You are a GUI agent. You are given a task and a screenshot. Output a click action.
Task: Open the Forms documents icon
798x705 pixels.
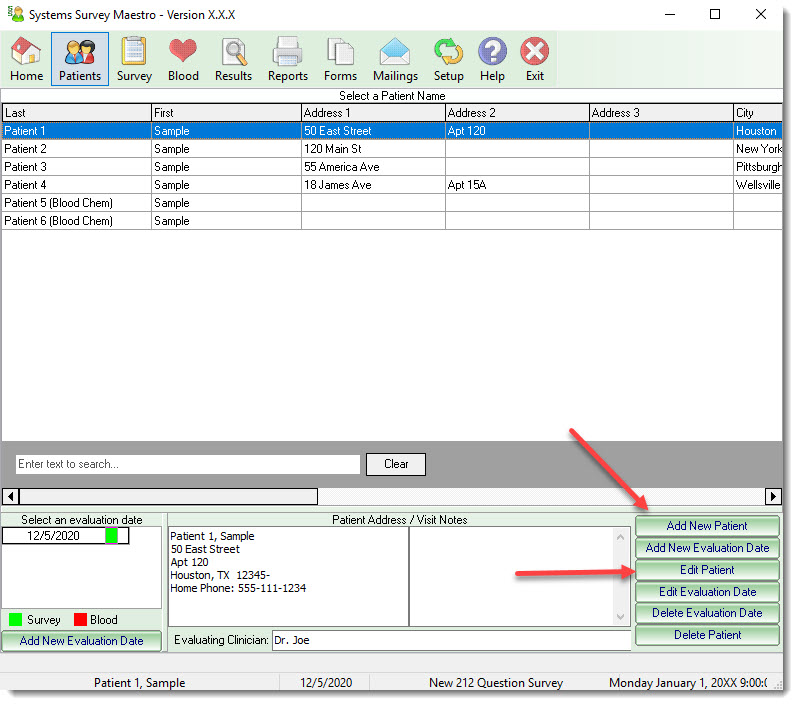pos(340,58)
